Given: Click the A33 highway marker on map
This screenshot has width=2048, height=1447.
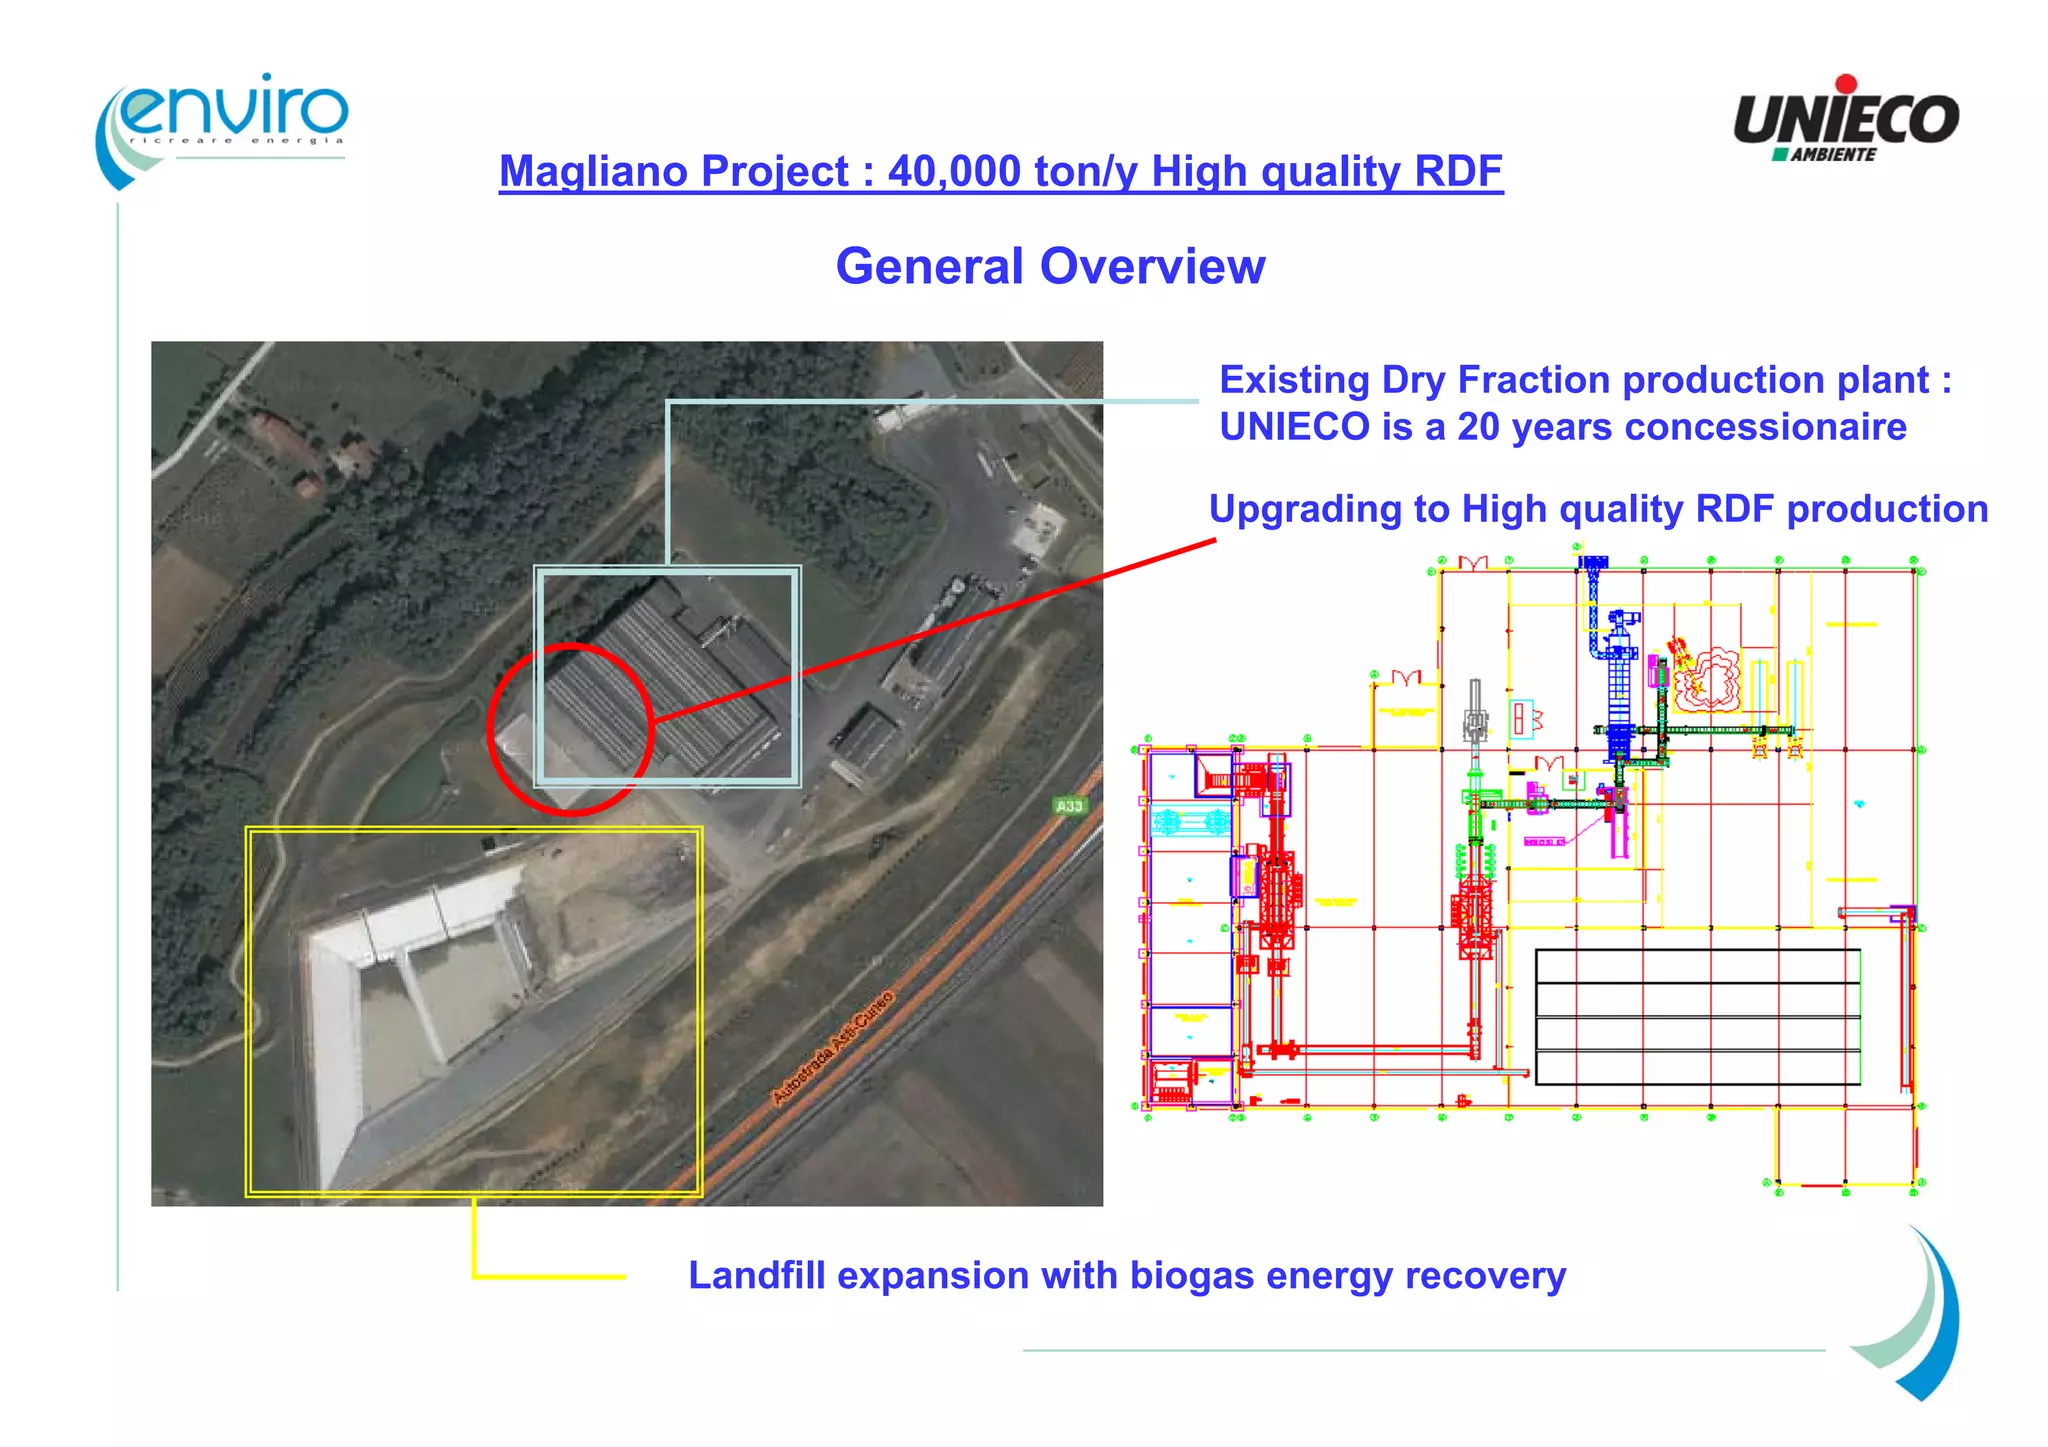Looking at the screenshot, I should pos(1069,806).
